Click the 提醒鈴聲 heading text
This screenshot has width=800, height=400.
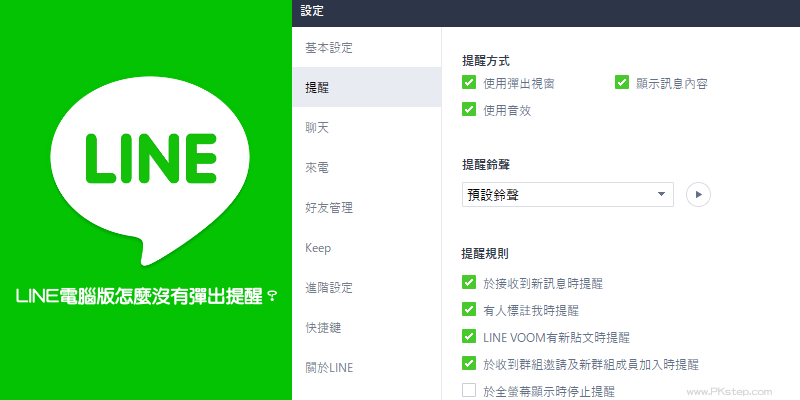pyautogui.click(x=486, y=165)
